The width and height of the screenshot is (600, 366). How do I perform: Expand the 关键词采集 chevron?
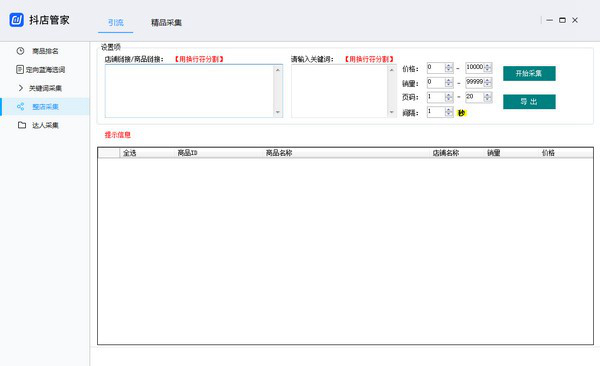coord(21,88)
